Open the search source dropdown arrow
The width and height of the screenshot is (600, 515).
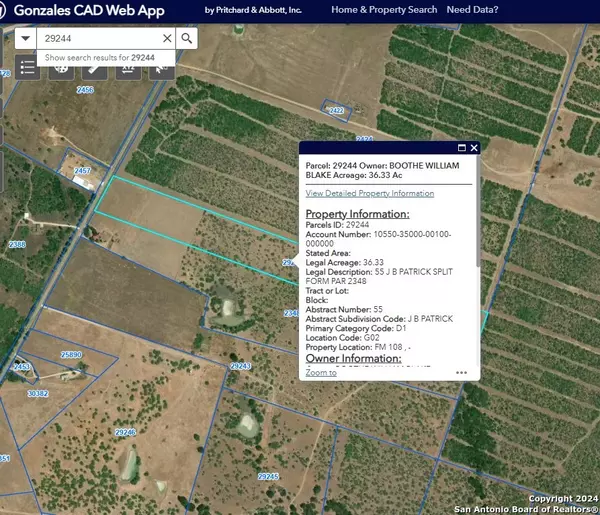click(26, 38)
